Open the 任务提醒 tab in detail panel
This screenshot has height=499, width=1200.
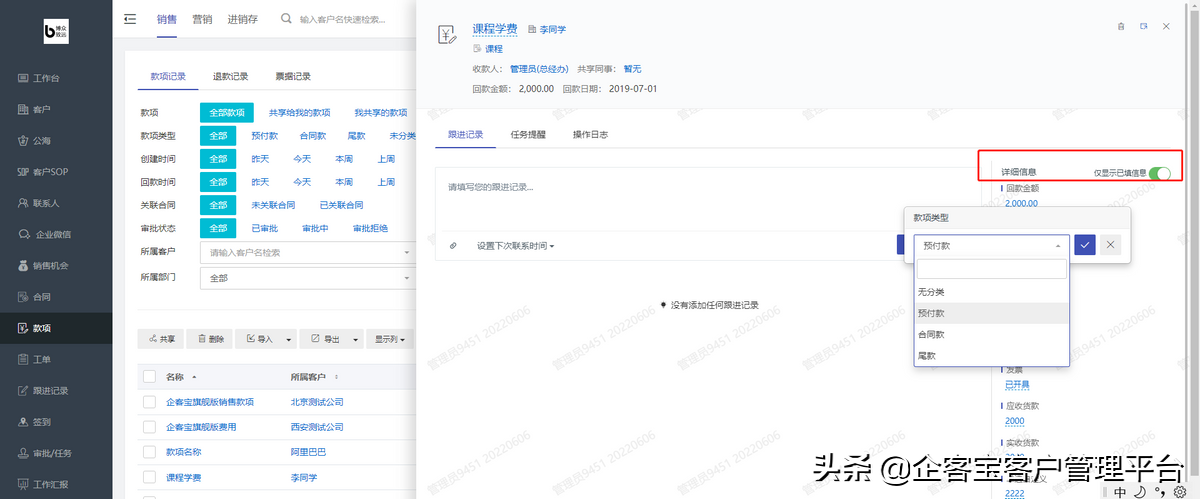(528, 134)
